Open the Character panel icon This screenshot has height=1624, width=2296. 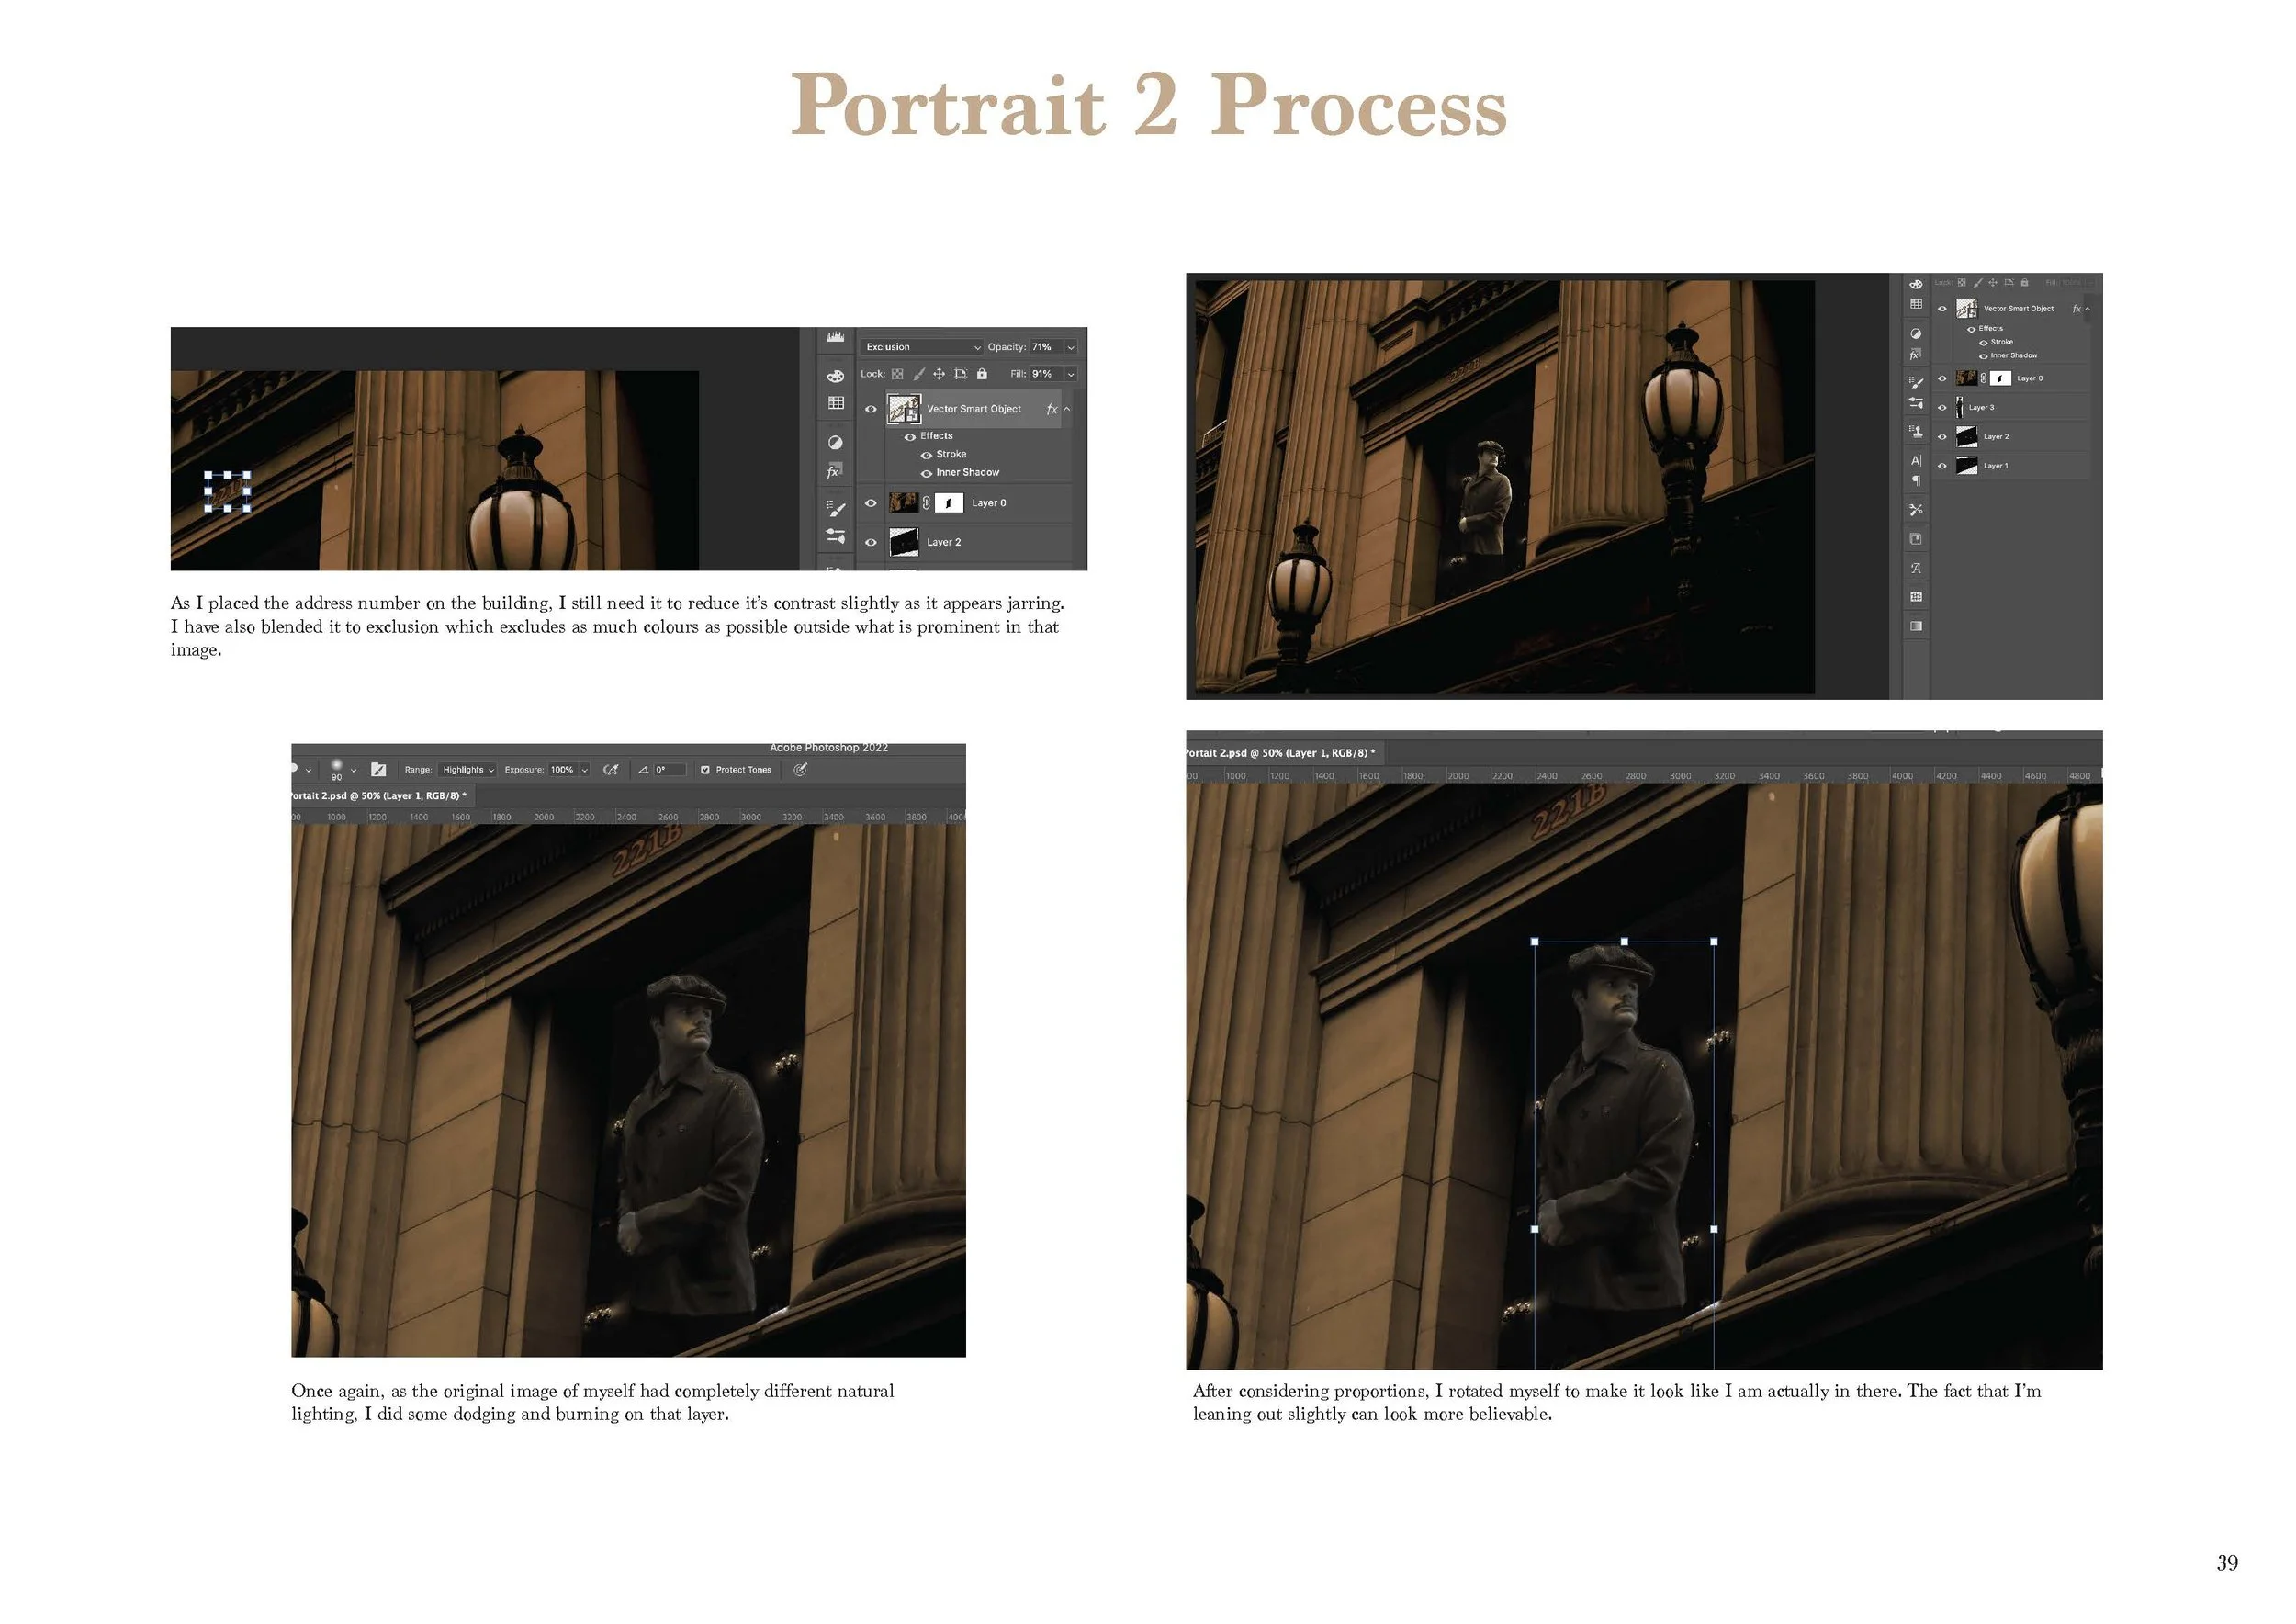(x=1915, y=461)
